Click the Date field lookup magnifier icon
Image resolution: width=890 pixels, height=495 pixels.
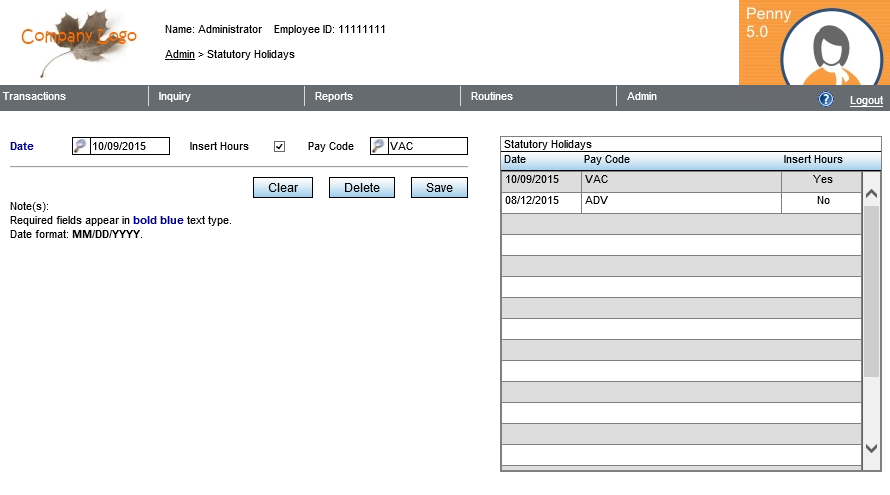coord(81,146)
